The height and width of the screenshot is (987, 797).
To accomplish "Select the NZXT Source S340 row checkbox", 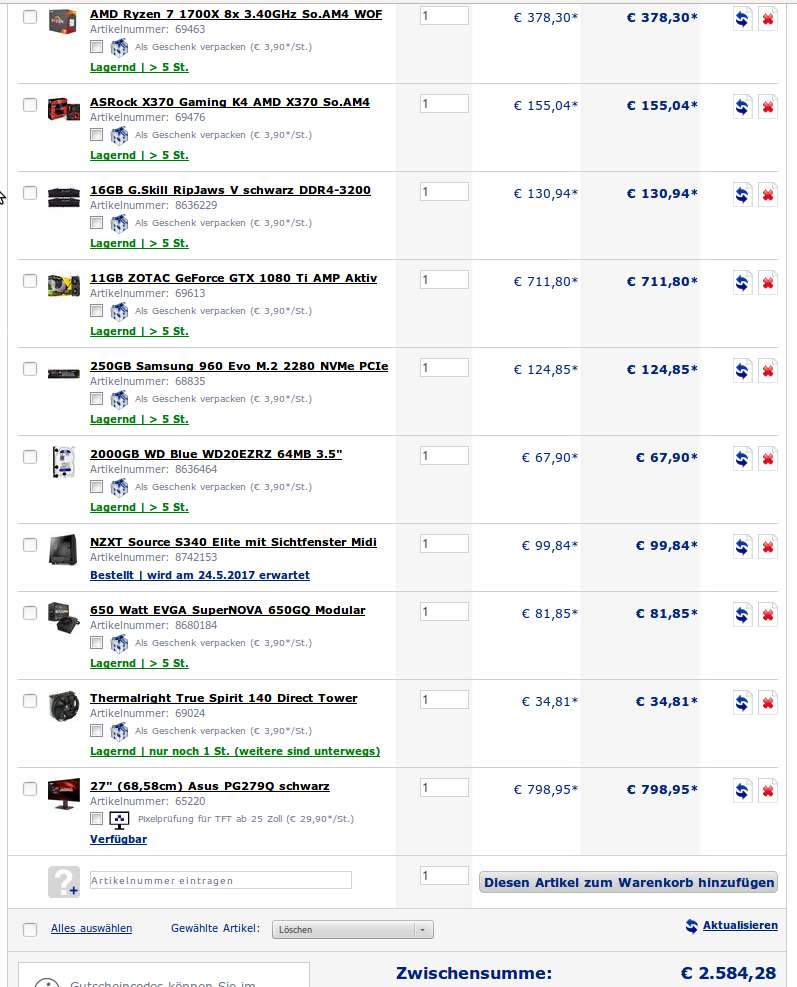I will click(30, 546).
